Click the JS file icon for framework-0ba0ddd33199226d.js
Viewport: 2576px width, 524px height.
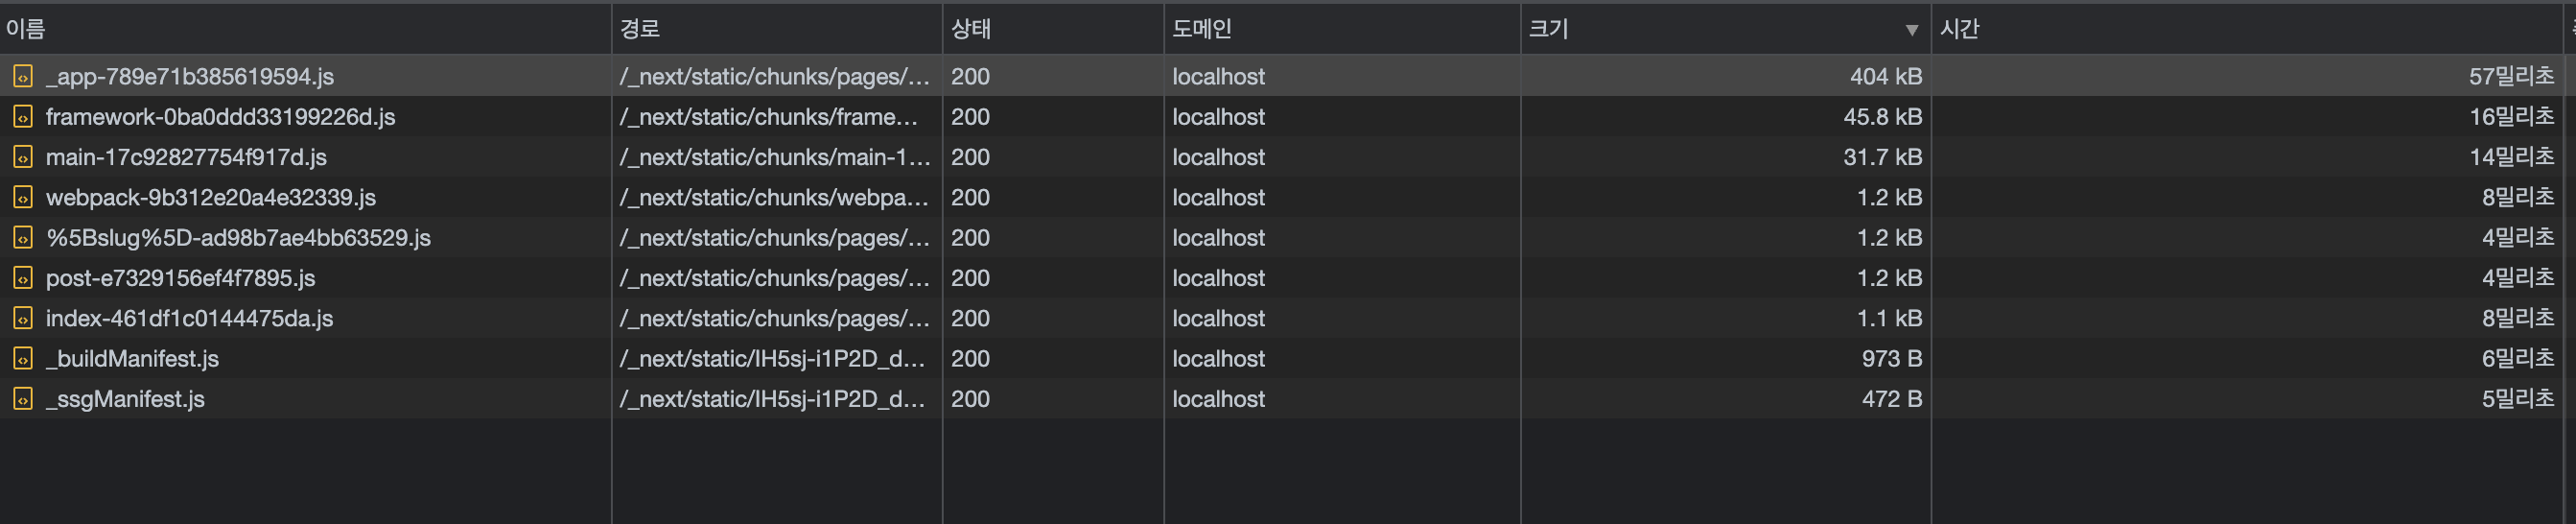[22, 117]
